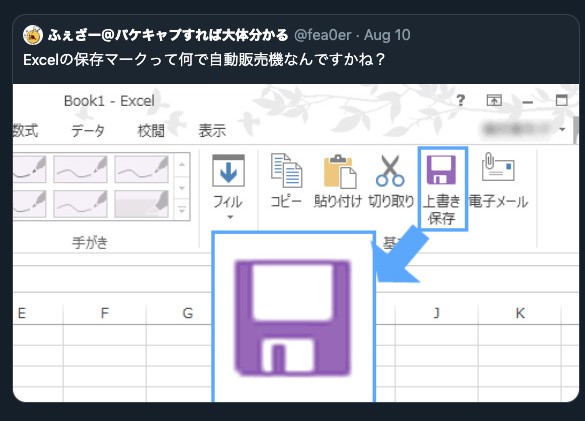Click the Book1 - Excel title text
The height and width of the screenshot is (421, 585).
click(x=109, y=101)
